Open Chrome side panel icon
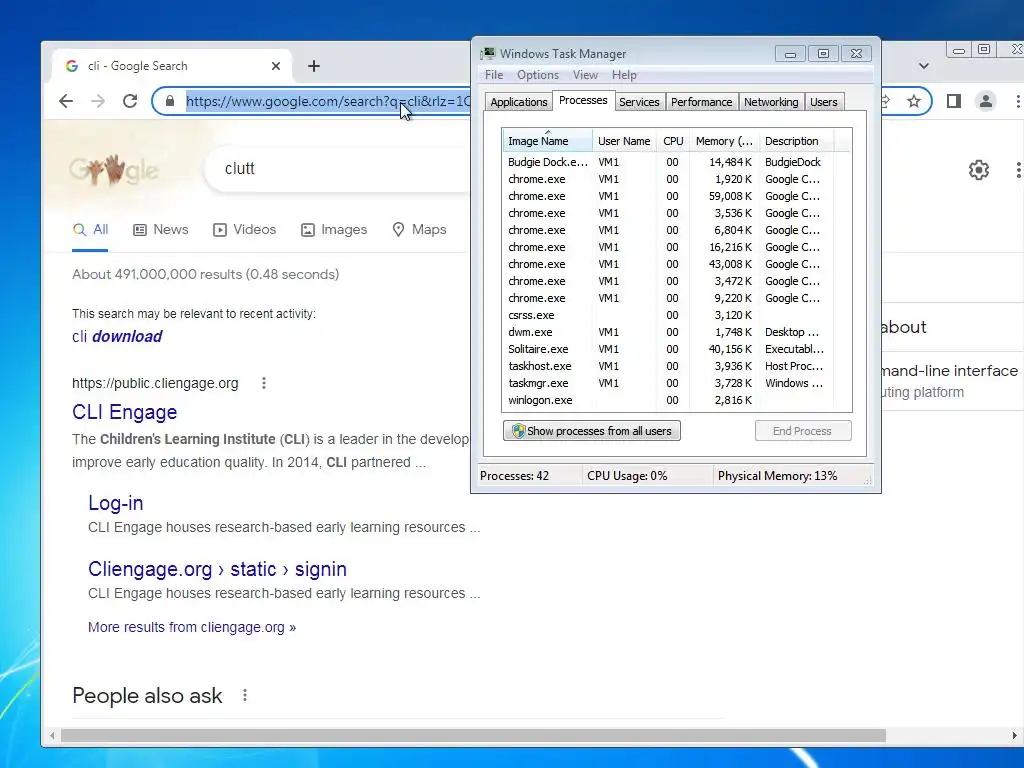 click(x=953, y=101)
